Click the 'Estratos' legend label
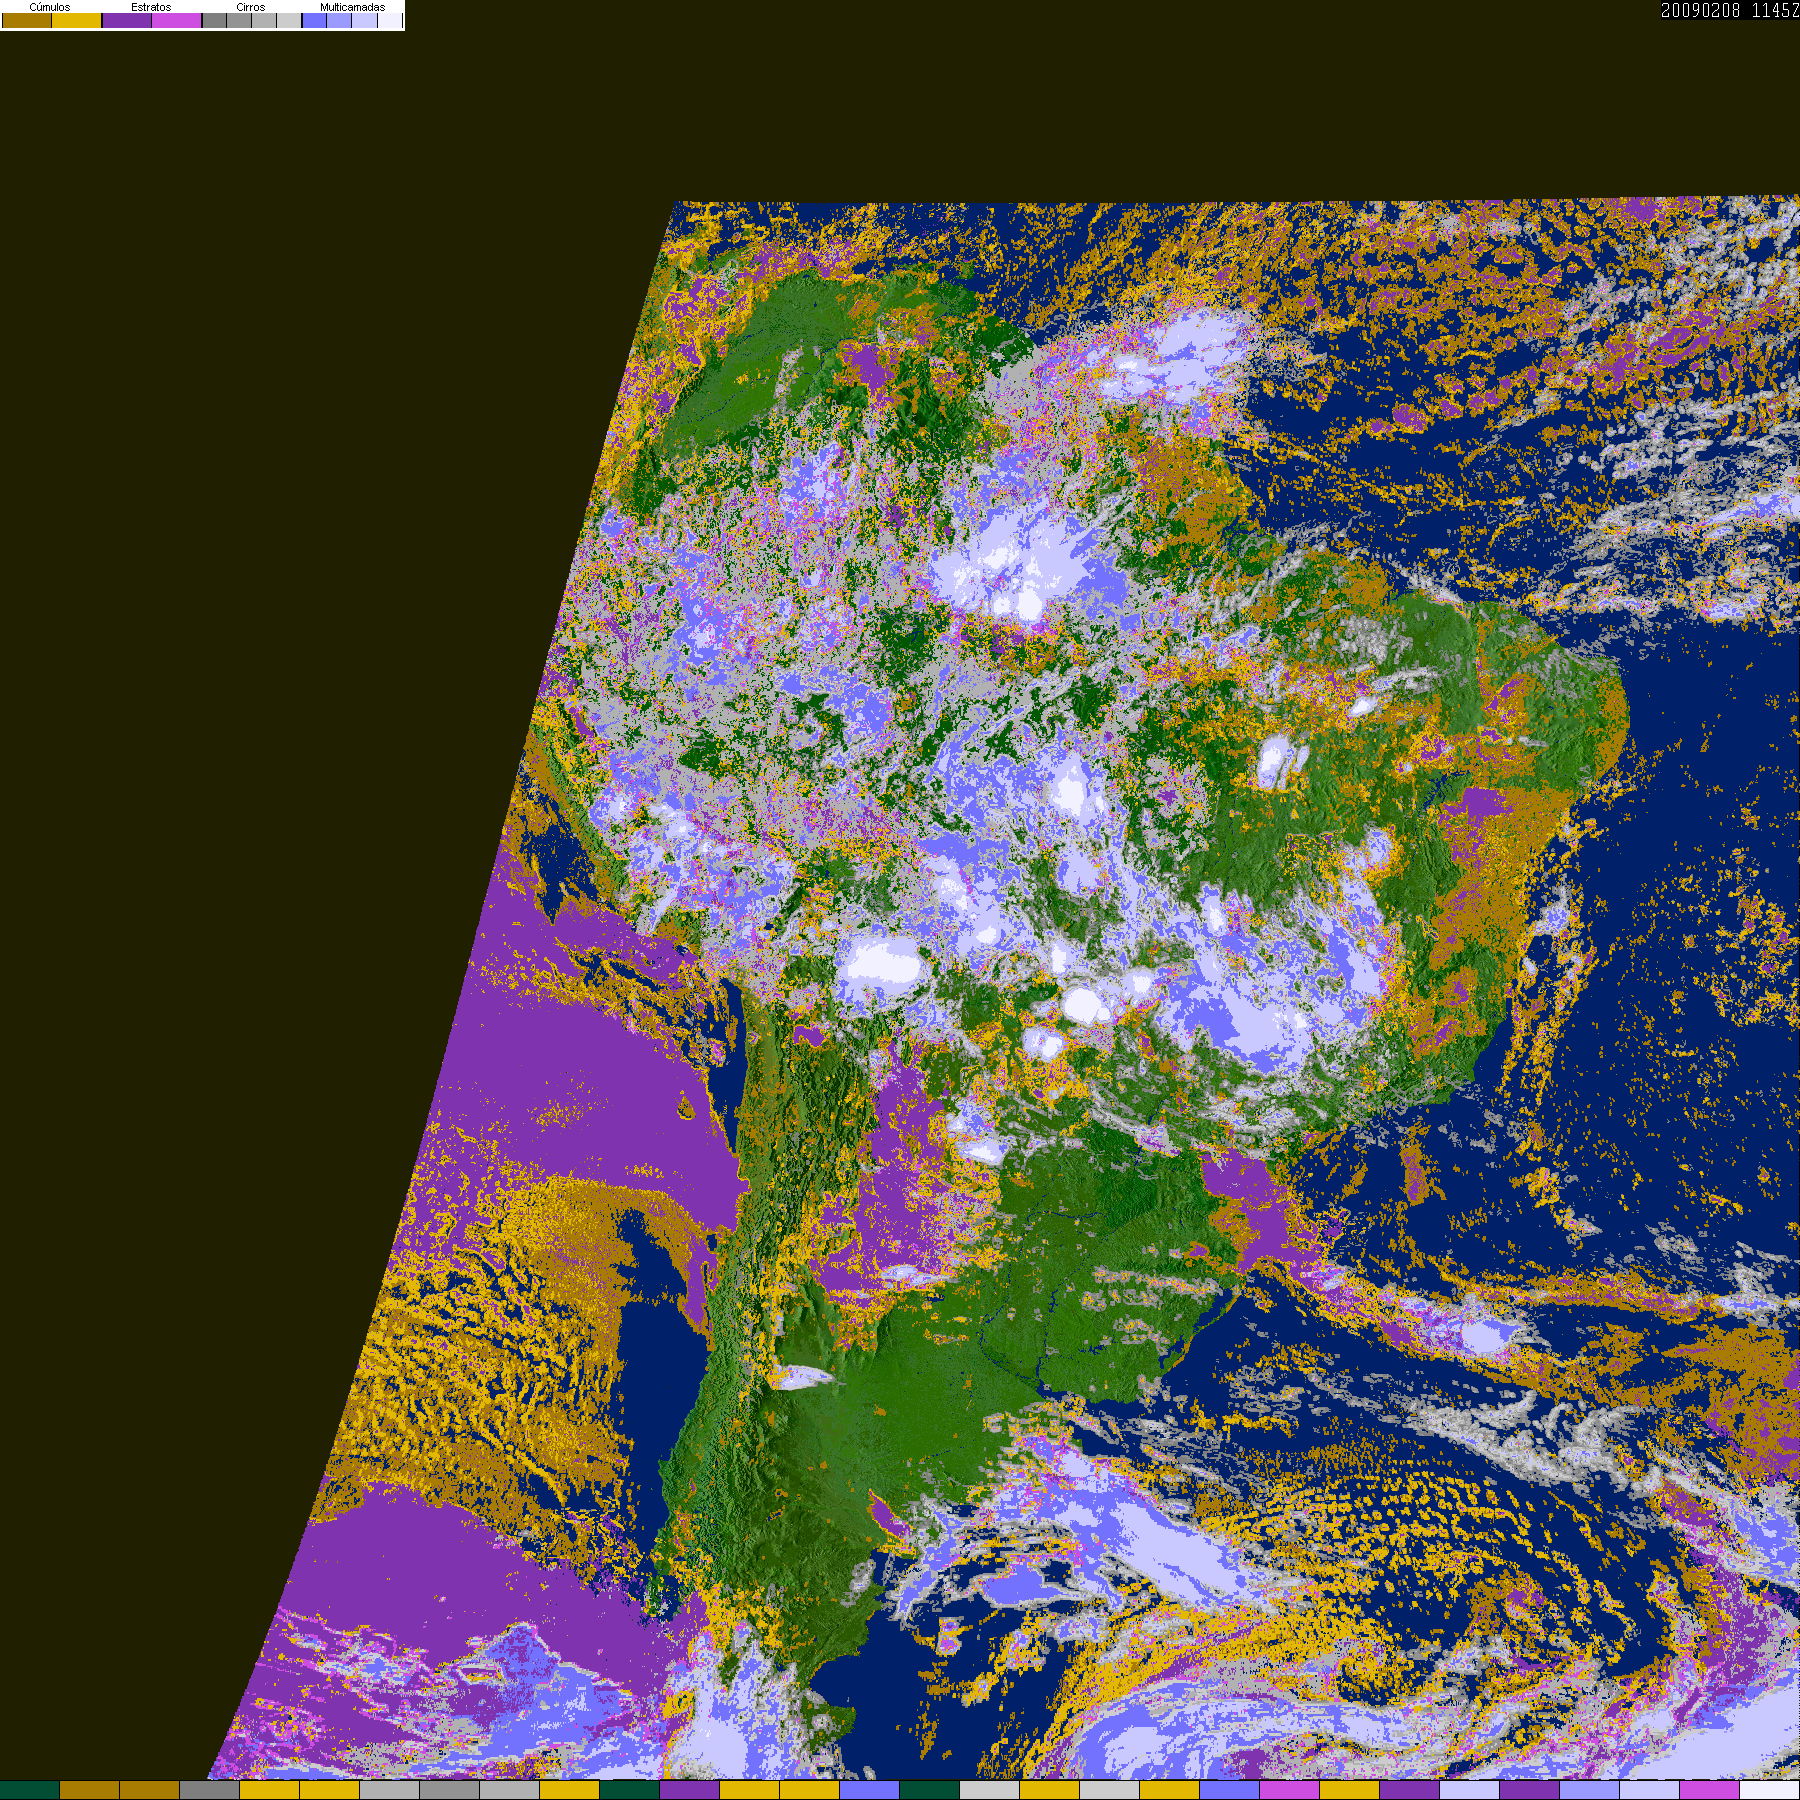This screenshot has width=1800, height=1800. (151, 7)
